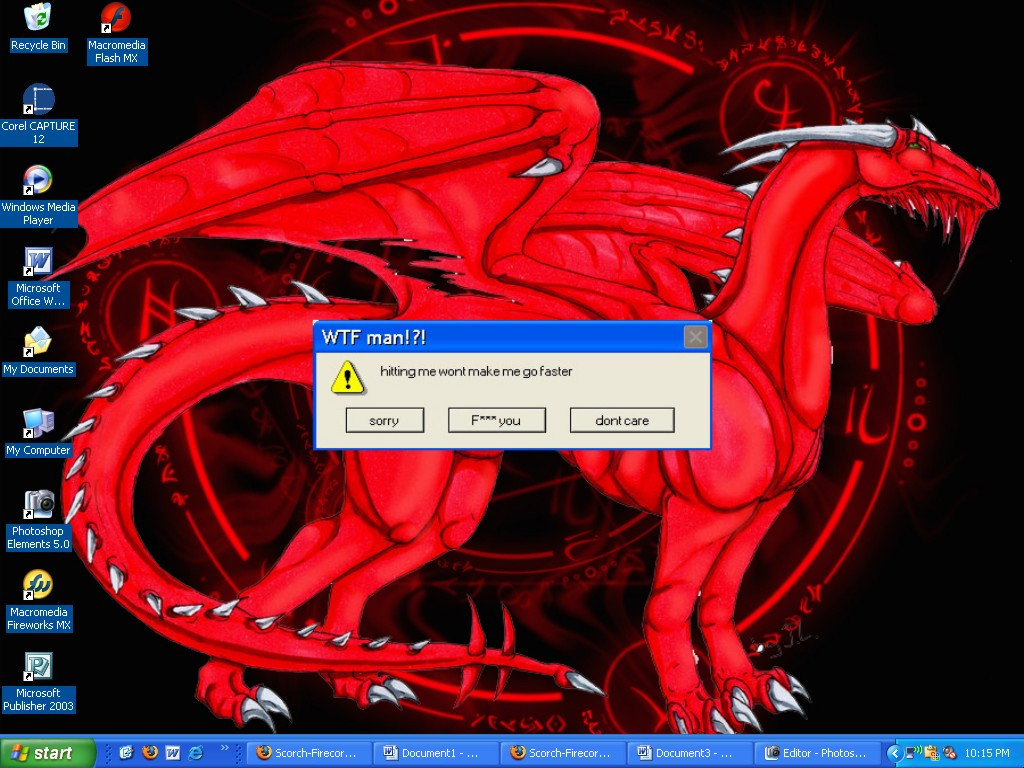1024x768 pixels.
Task: Click the muted volume tray icon
Action: click(x=950, y=753)
